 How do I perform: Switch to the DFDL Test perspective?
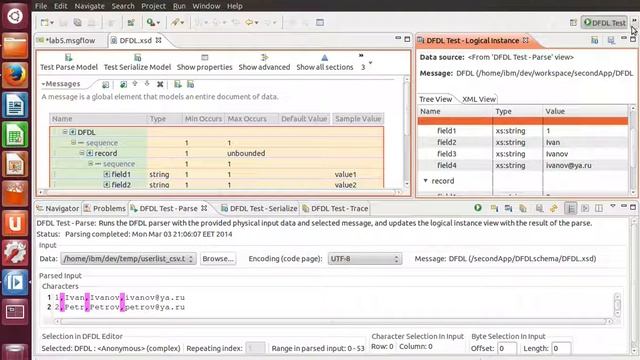[x=604, y=22]
